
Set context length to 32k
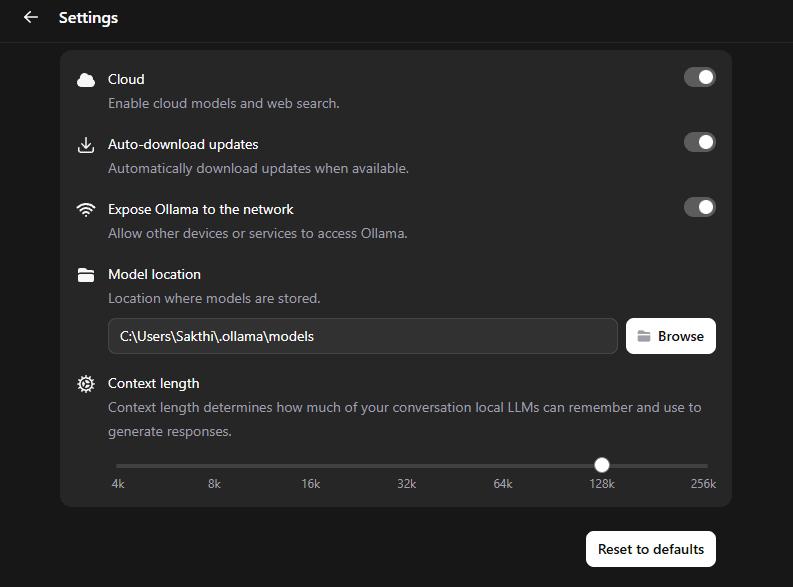coord(407,466)
